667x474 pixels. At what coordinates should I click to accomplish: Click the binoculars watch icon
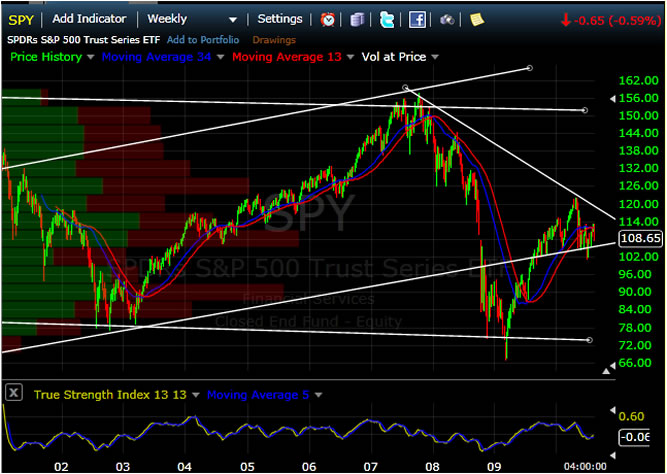(x=446, y=19)
